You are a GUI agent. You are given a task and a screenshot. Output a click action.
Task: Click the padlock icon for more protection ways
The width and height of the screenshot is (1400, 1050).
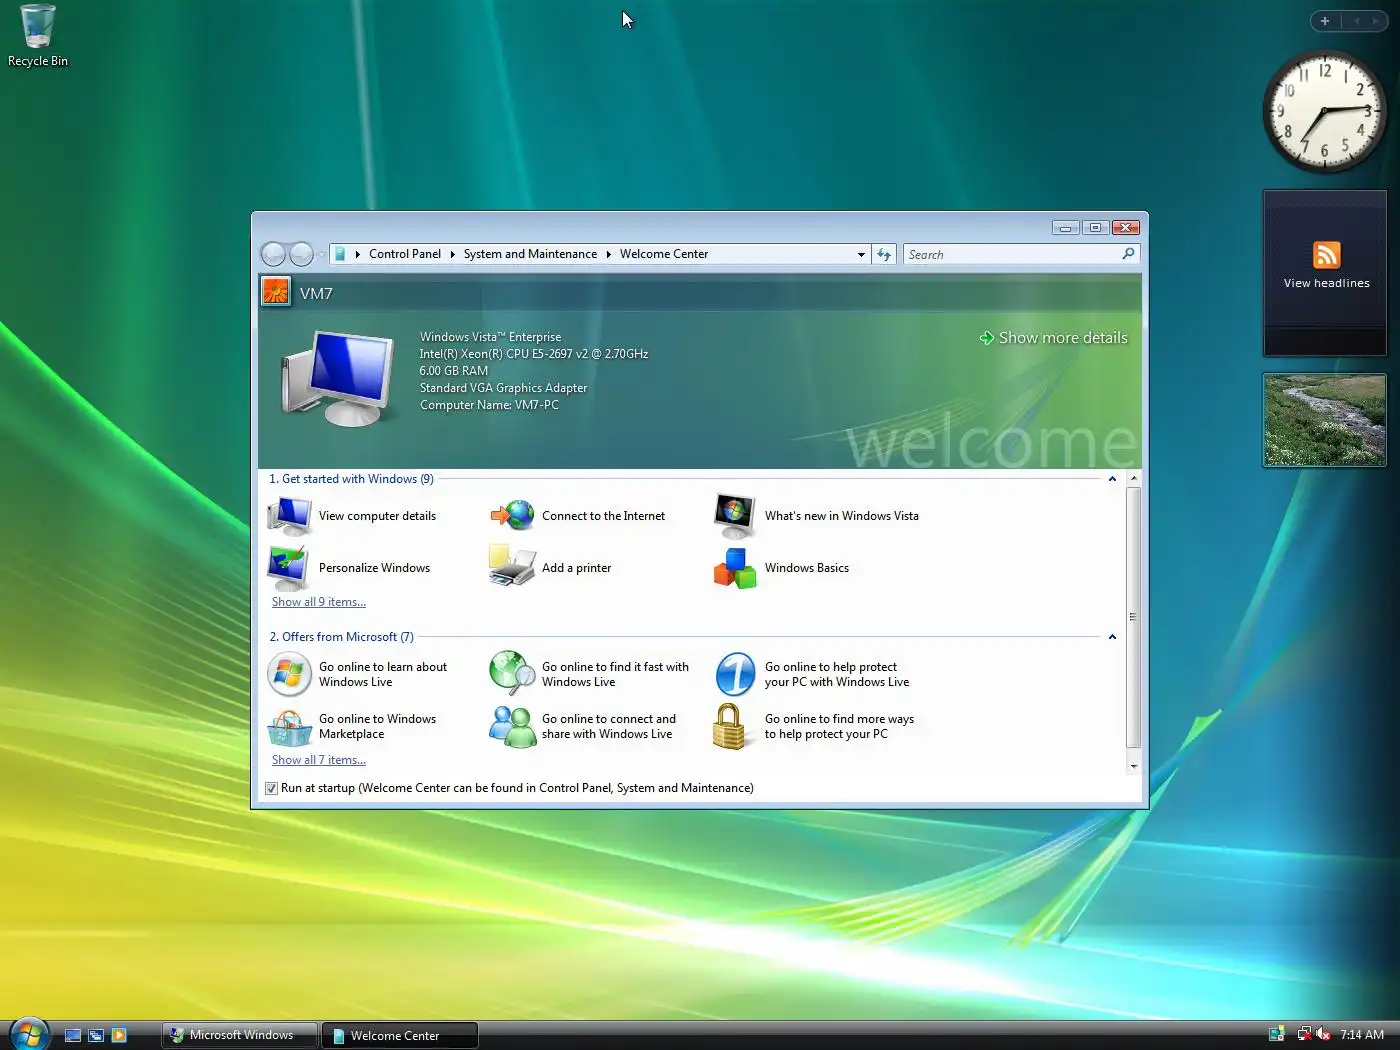coord(730,726)
